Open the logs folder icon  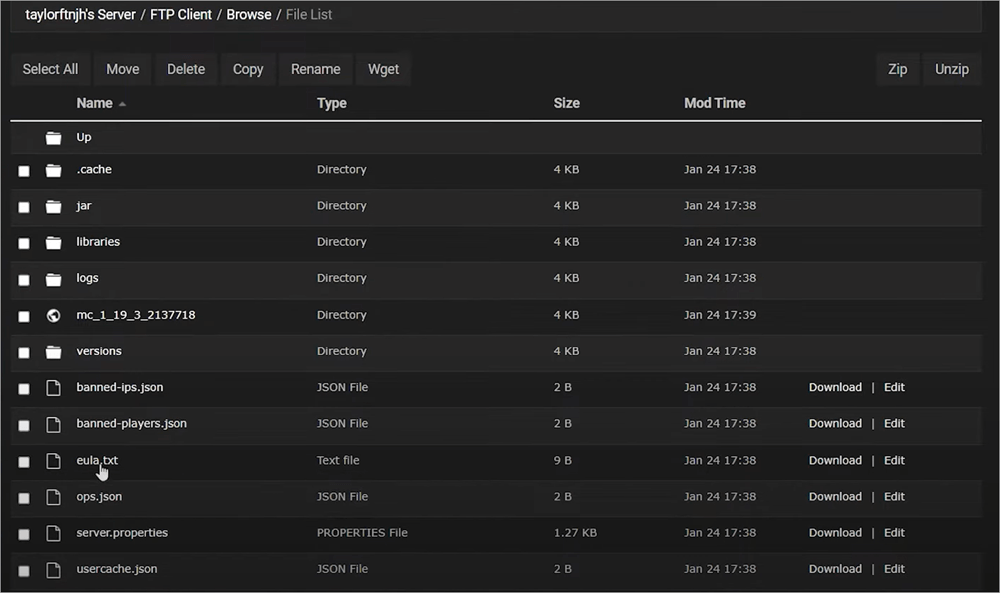(53, 278)
